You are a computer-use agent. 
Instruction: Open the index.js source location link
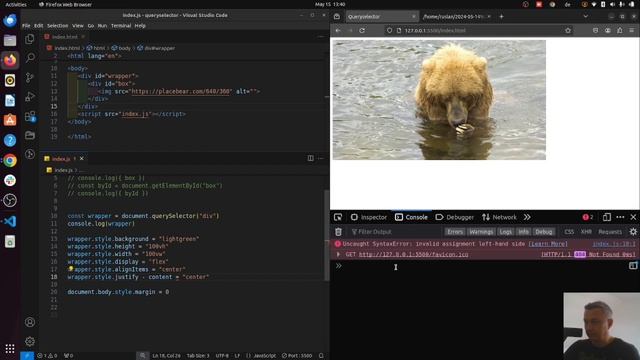point(614,244)
